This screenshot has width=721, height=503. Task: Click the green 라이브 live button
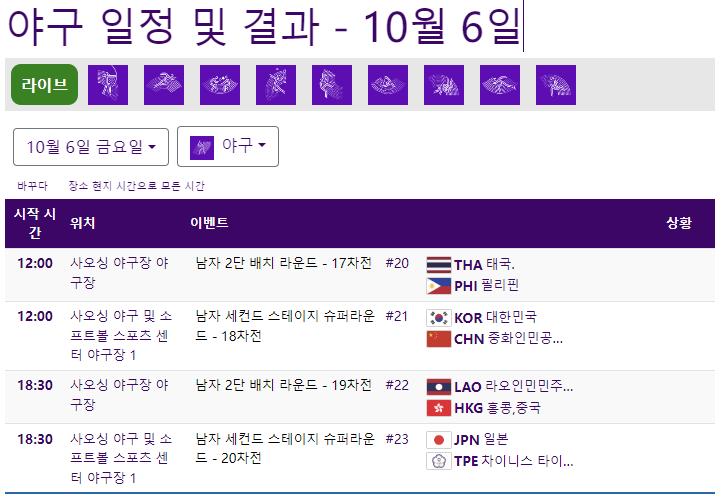pyautogui.click(x=45, y=85)
